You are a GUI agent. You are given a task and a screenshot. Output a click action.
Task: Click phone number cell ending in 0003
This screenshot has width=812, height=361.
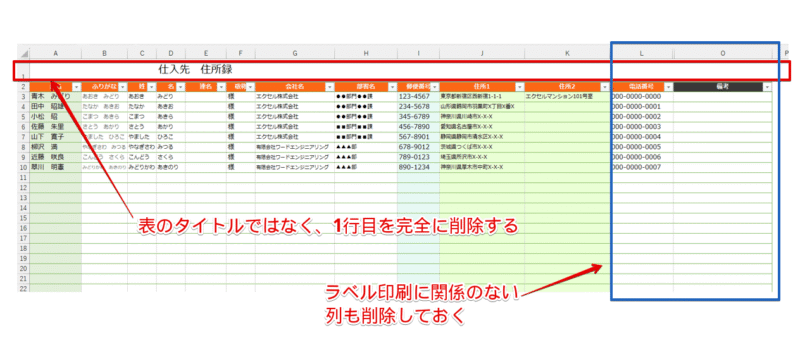tap(642, 127)
